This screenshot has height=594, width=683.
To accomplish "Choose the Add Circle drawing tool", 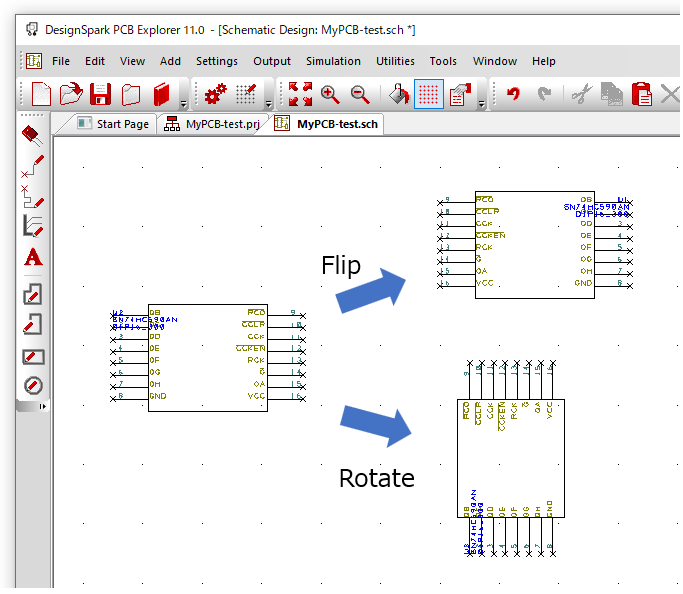I will pos(33,386).
